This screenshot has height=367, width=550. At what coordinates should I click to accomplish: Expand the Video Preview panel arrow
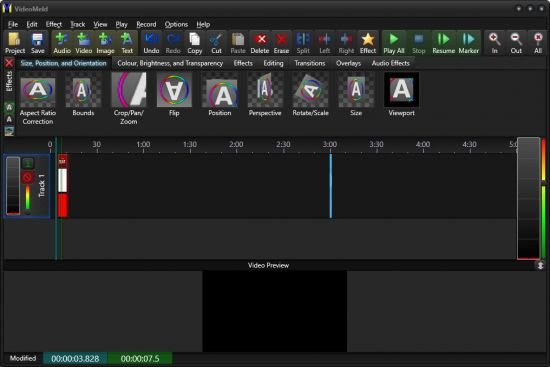(541, 266)
